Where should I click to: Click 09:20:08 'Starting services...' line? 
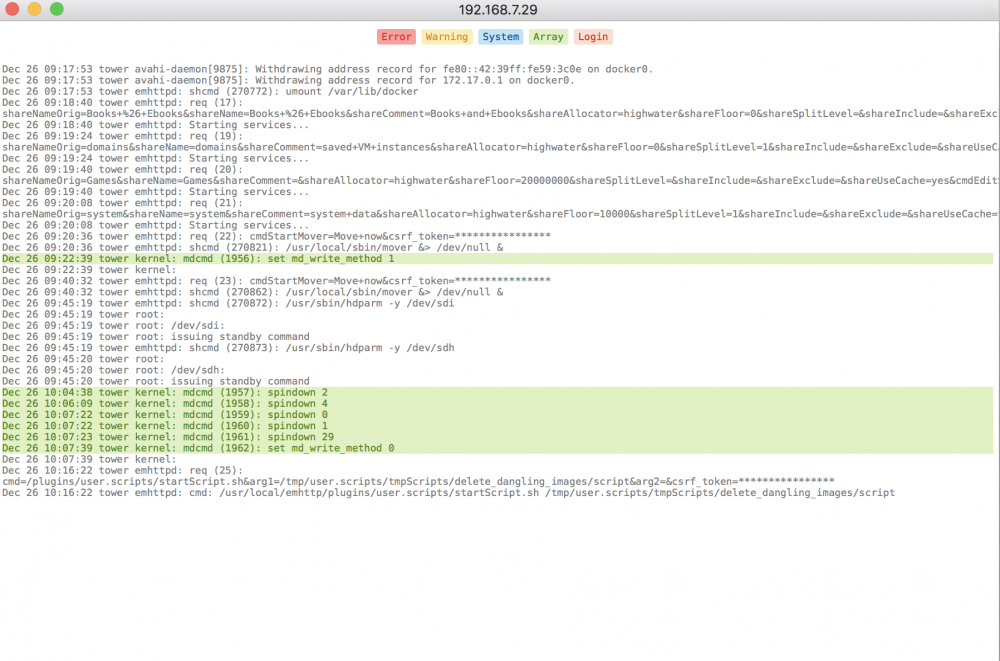pos(156,225)
